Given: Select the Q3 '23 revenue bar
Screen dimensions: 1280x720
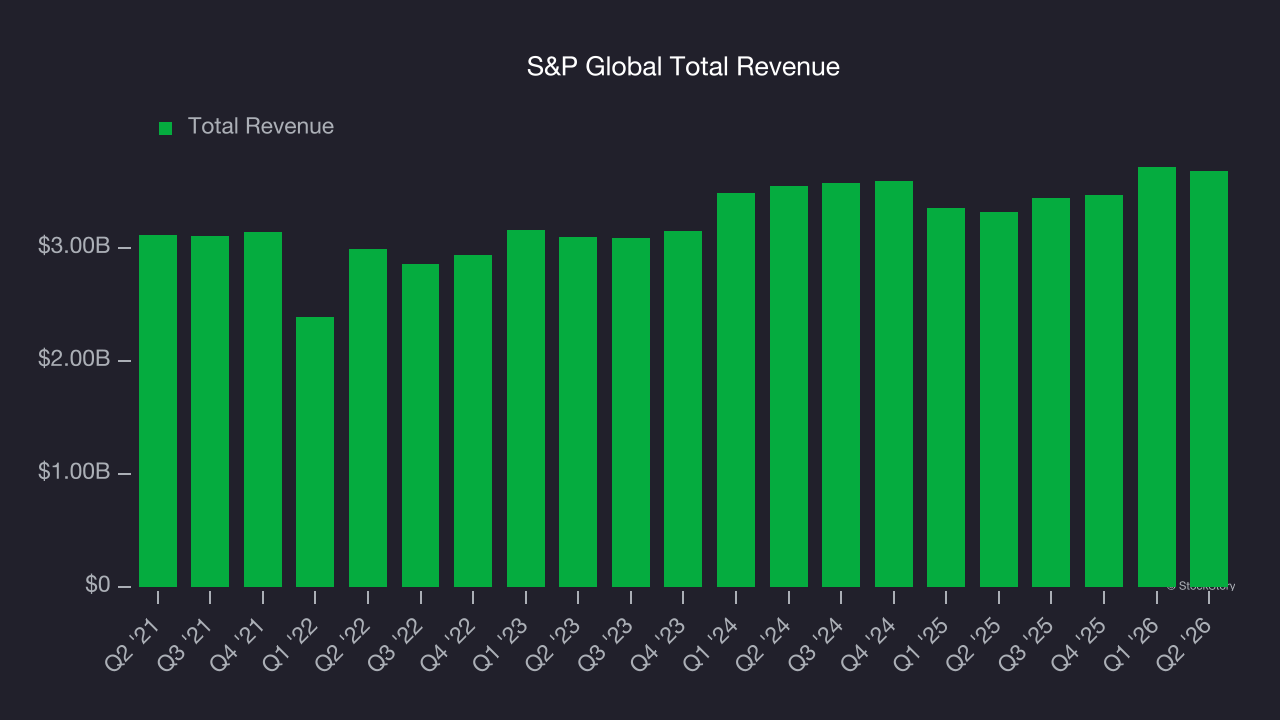Looking at the screenshot, I should pos(631,412).
